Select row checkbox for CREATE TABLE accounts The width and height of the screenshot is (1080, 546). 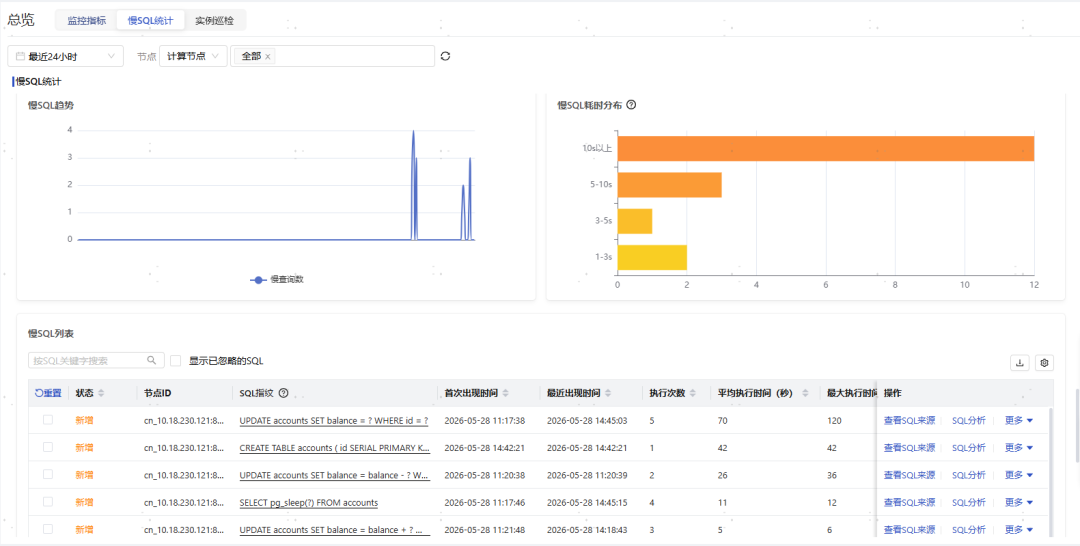tap(48, 447)
